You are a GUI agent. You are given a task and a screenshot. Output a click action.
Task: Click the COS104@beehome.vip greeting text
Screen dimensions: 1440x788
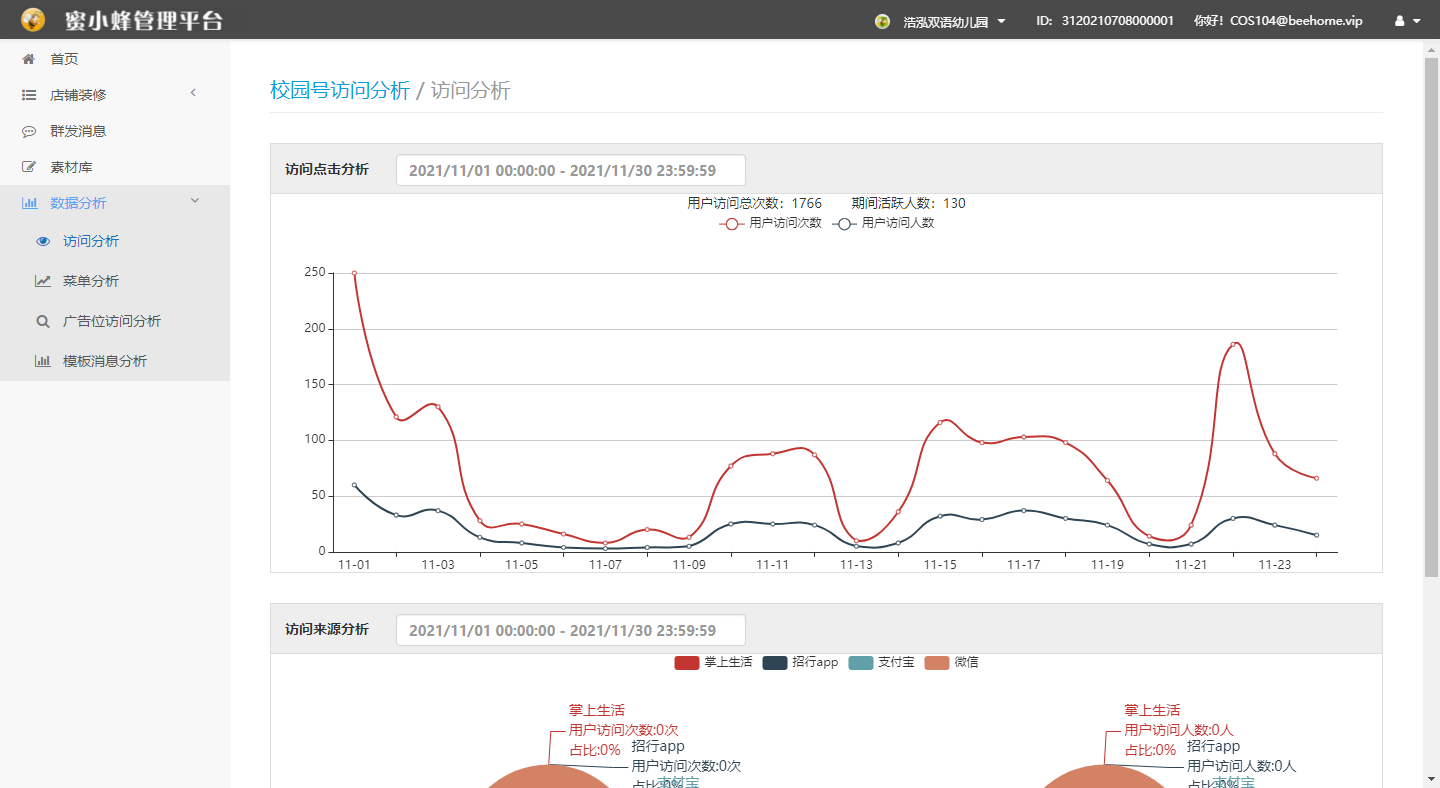[1278, 21]
